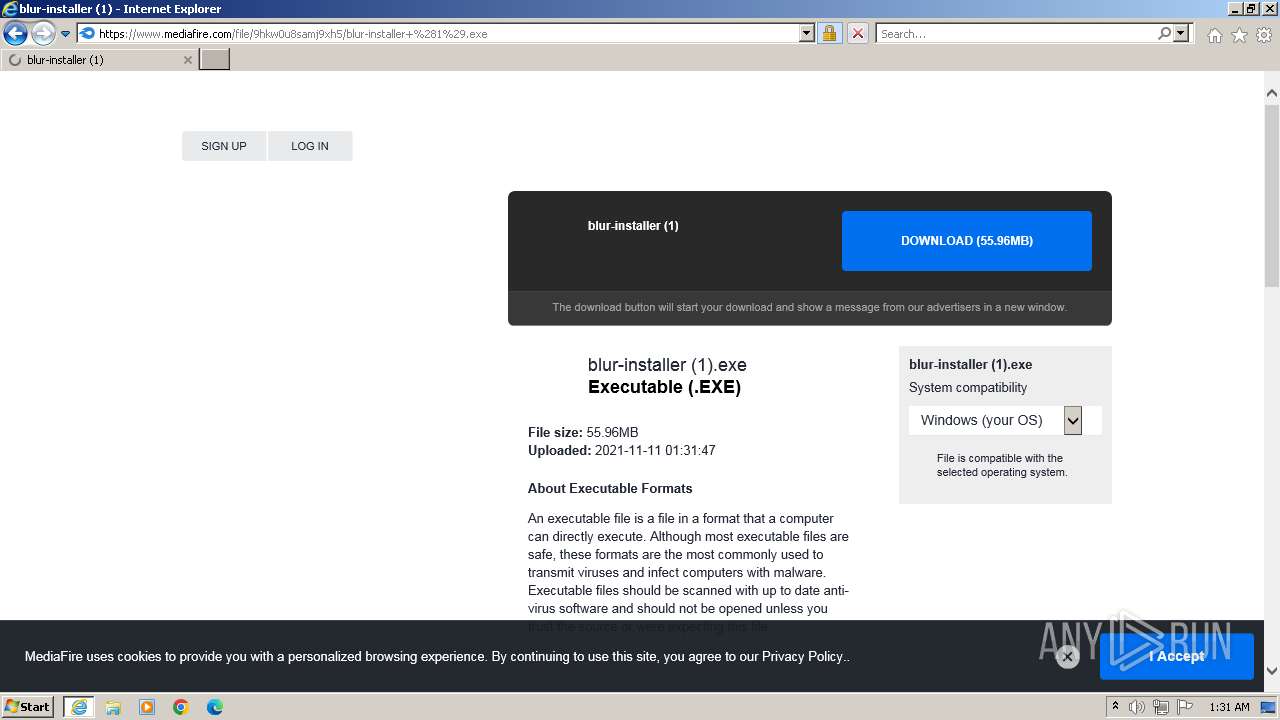Restore down the Internet Explorer window
Image resolution: width=1280 pixels, height=720 pixels.
pos(1252,9)
